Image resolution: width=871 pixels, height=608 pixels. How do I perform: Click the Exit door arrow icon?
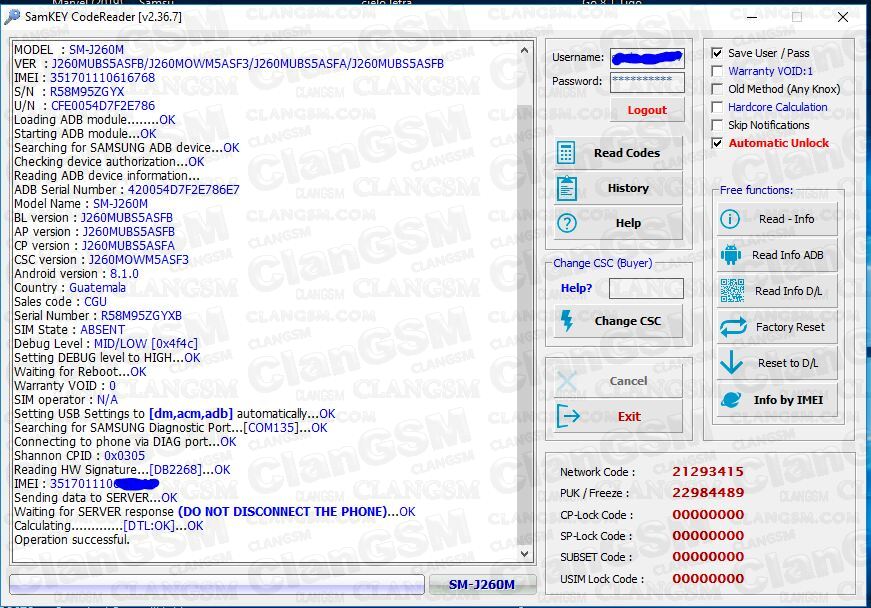pyautogui.click(x=568, y=416)
